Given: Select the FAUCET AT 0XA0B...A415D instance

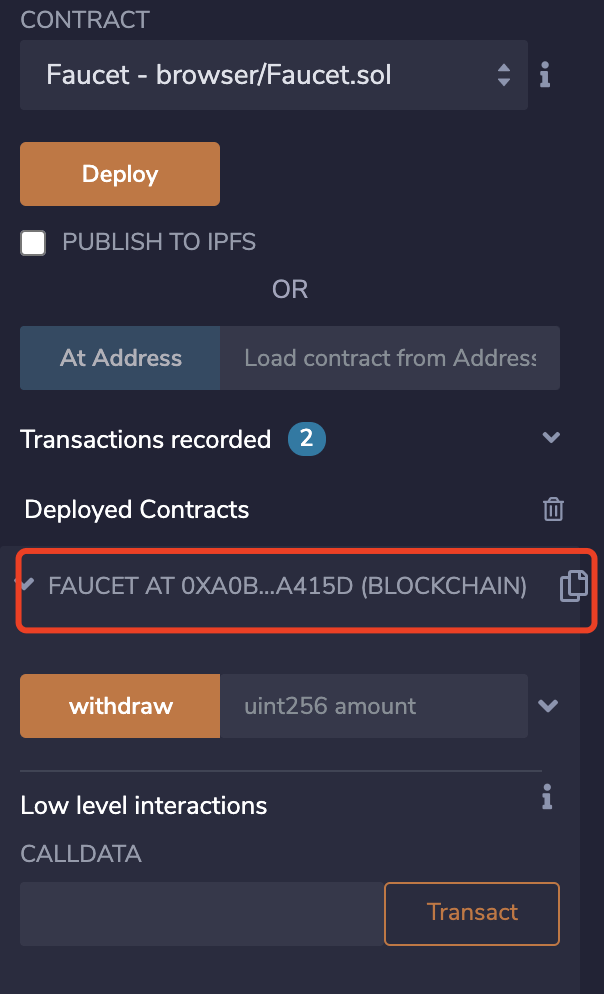Looking at the screenshot, I should click(x=287, y=586).
